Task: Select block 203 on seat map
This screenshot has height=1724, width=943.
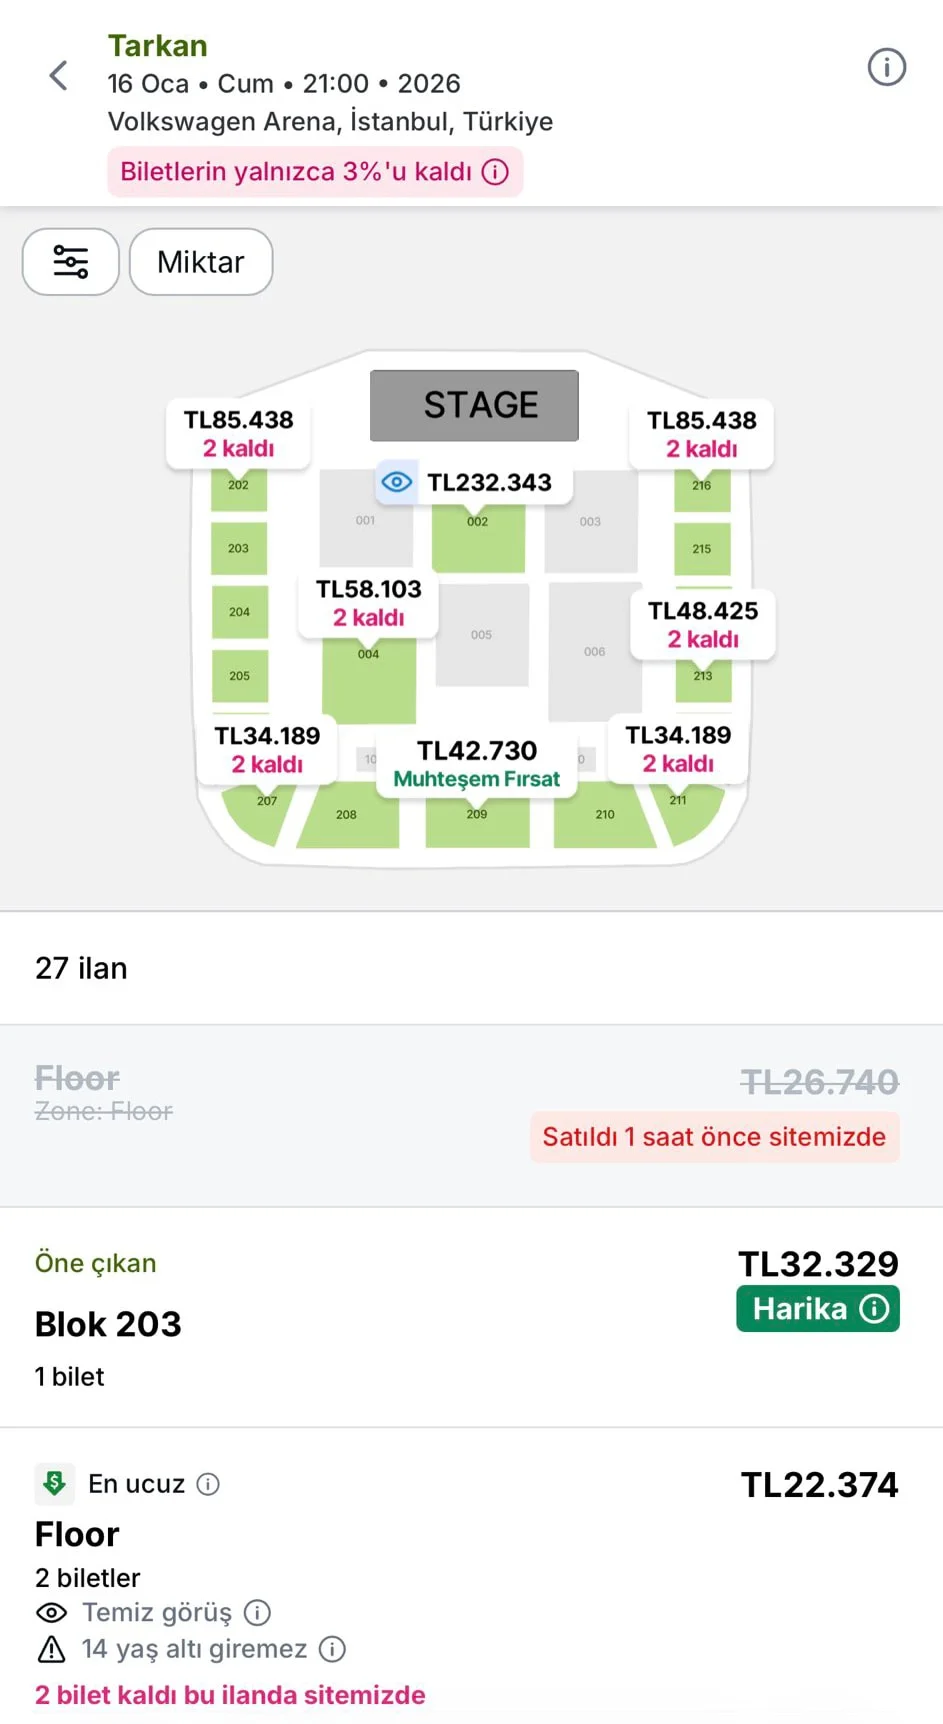Action: (239, 548)
